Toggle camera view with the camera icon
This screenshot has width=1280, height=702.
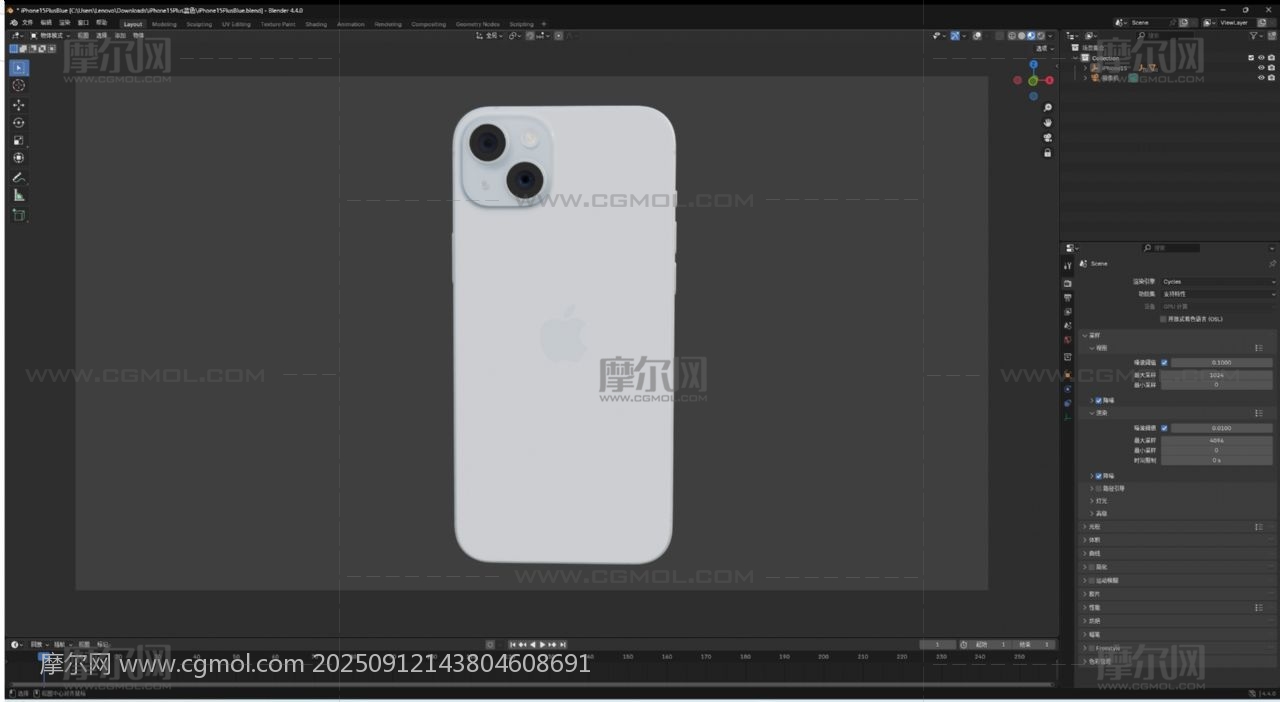(x=1048, y=138)
